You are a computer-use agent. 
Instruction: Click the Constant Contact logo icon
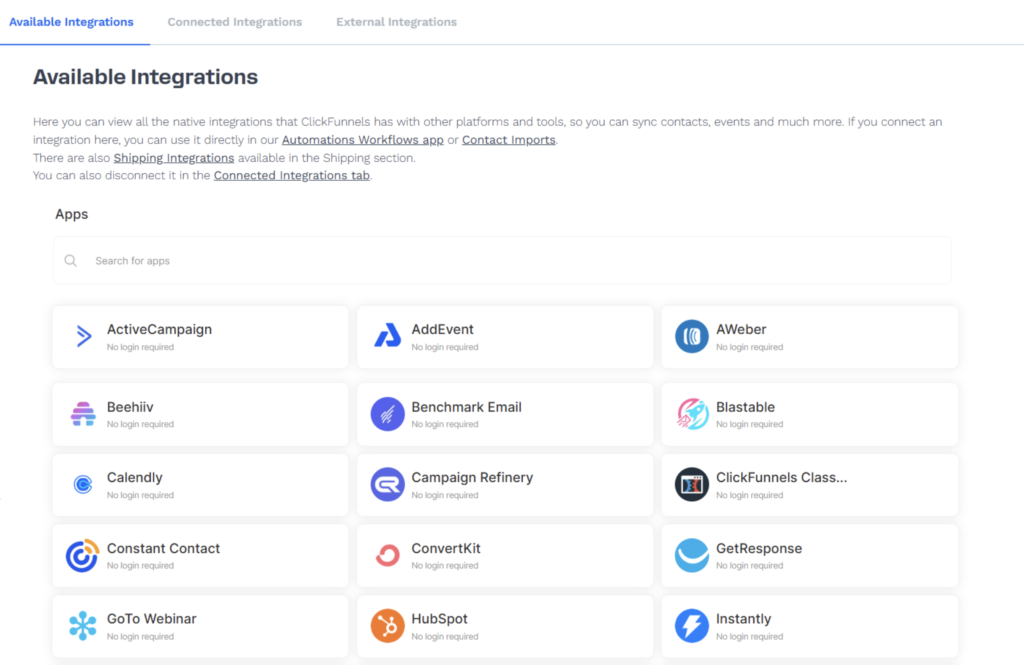(82, 555)
